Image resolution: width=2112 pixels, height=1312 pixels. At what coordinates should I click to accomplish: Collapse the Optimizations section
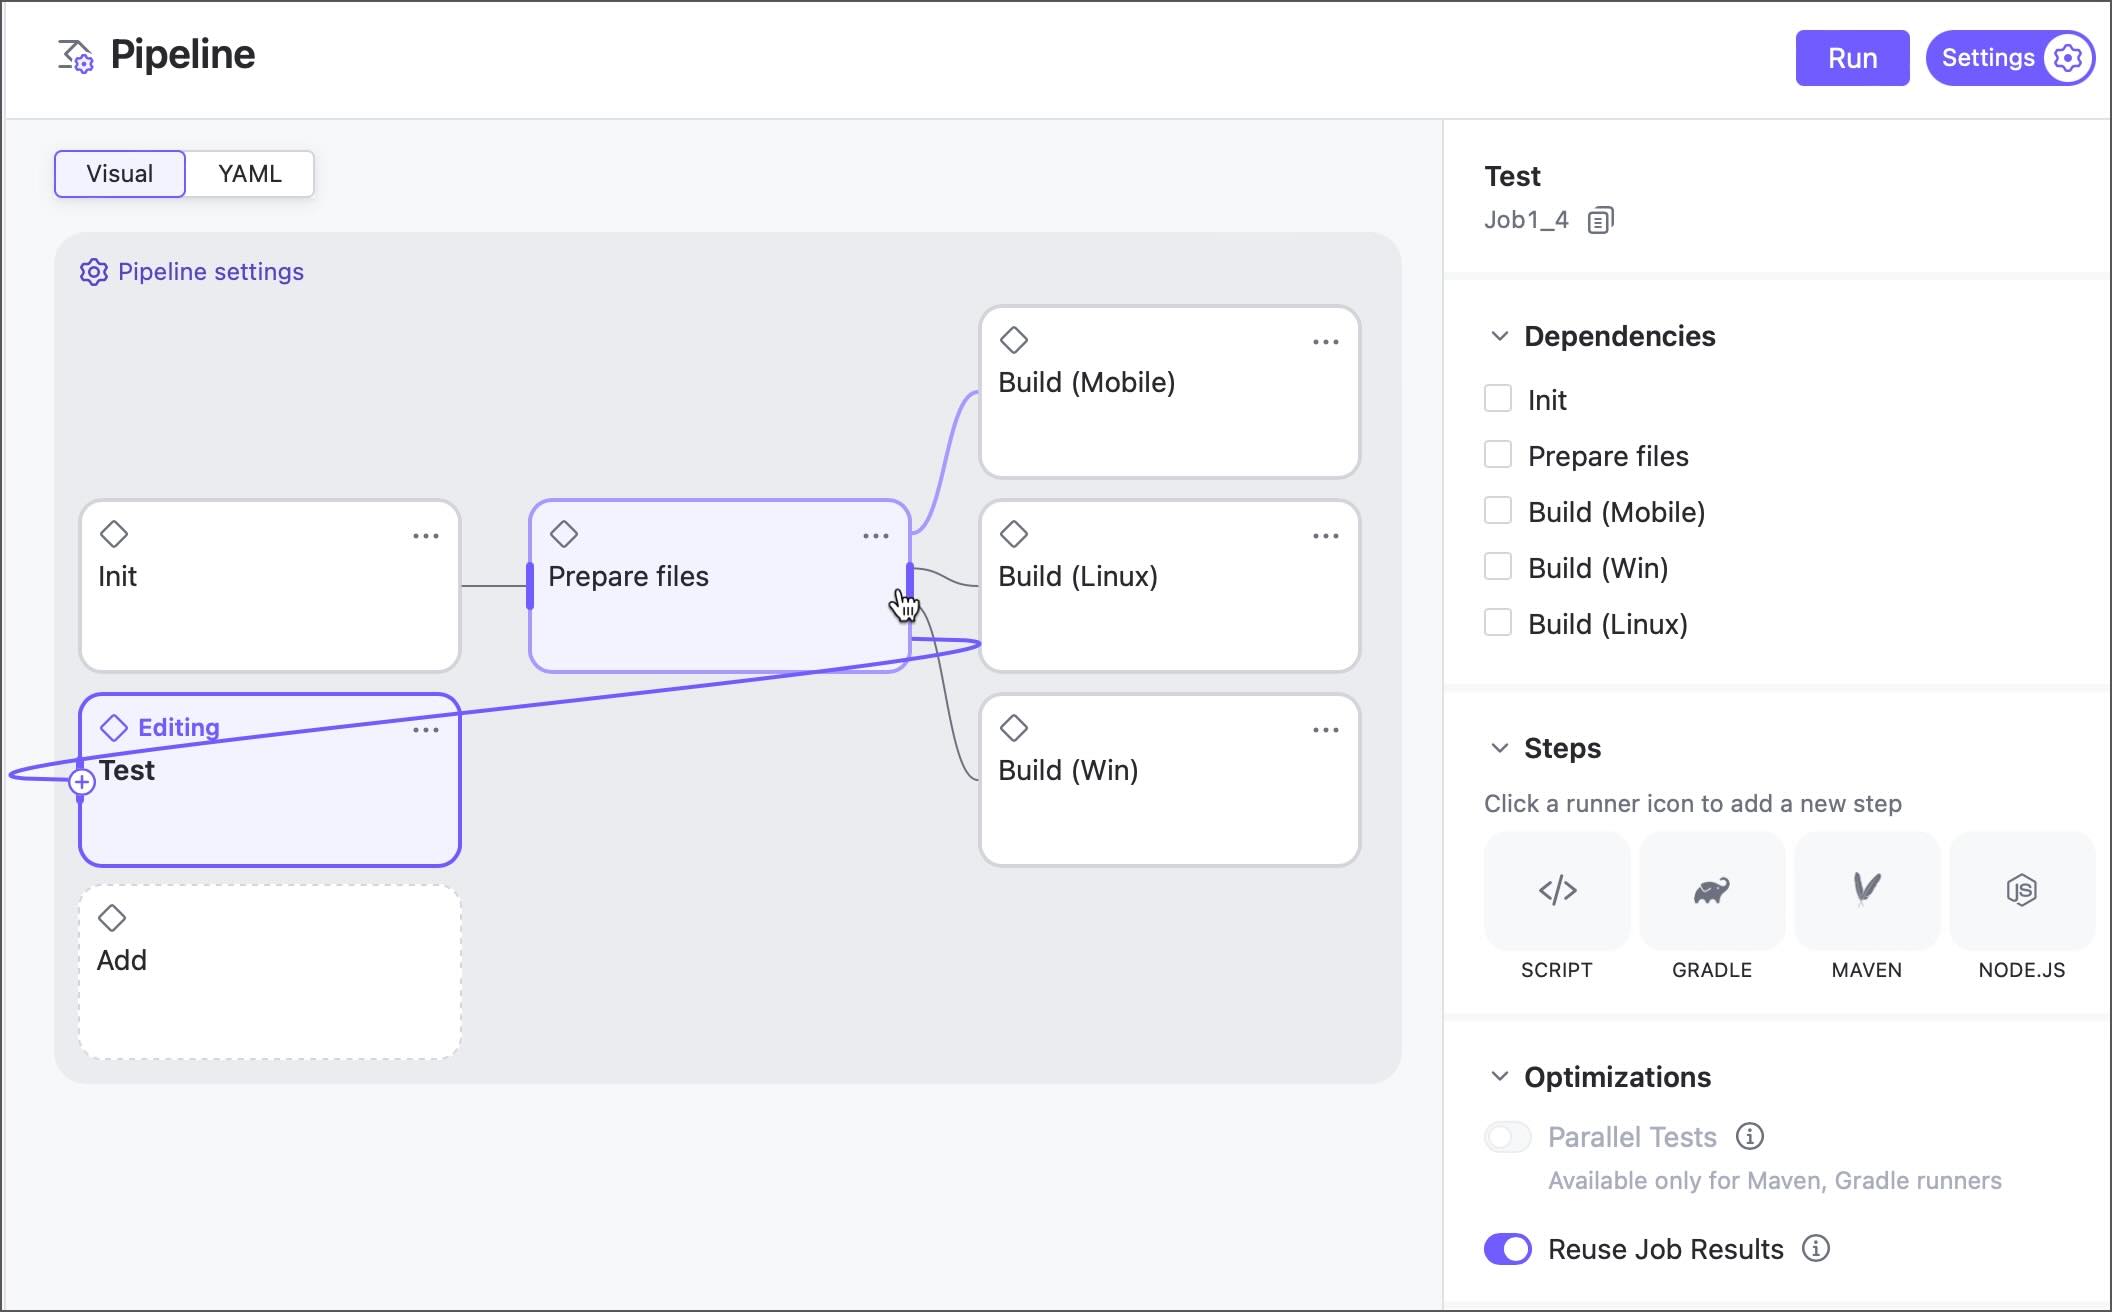[1499, 1077]
